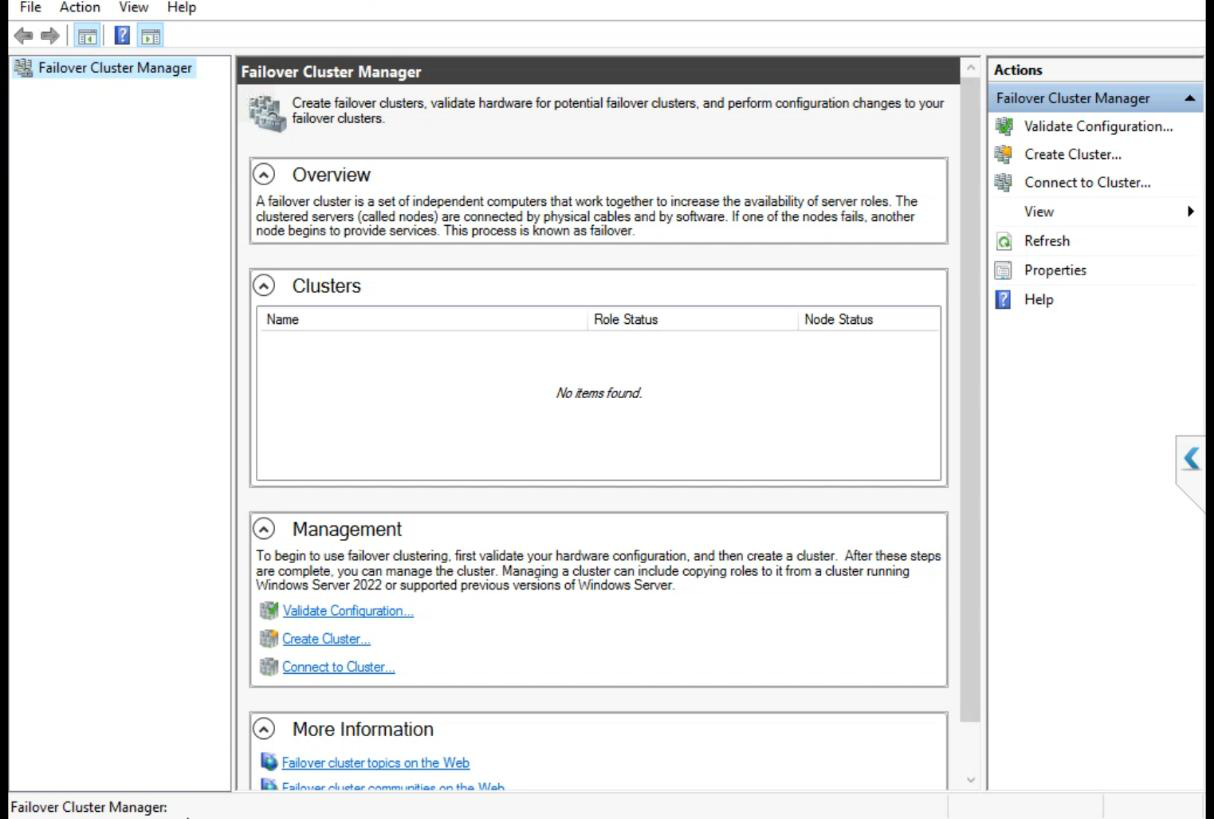Open the View menu
Viewport: 1214px width, 819px height.
(134, 8)
